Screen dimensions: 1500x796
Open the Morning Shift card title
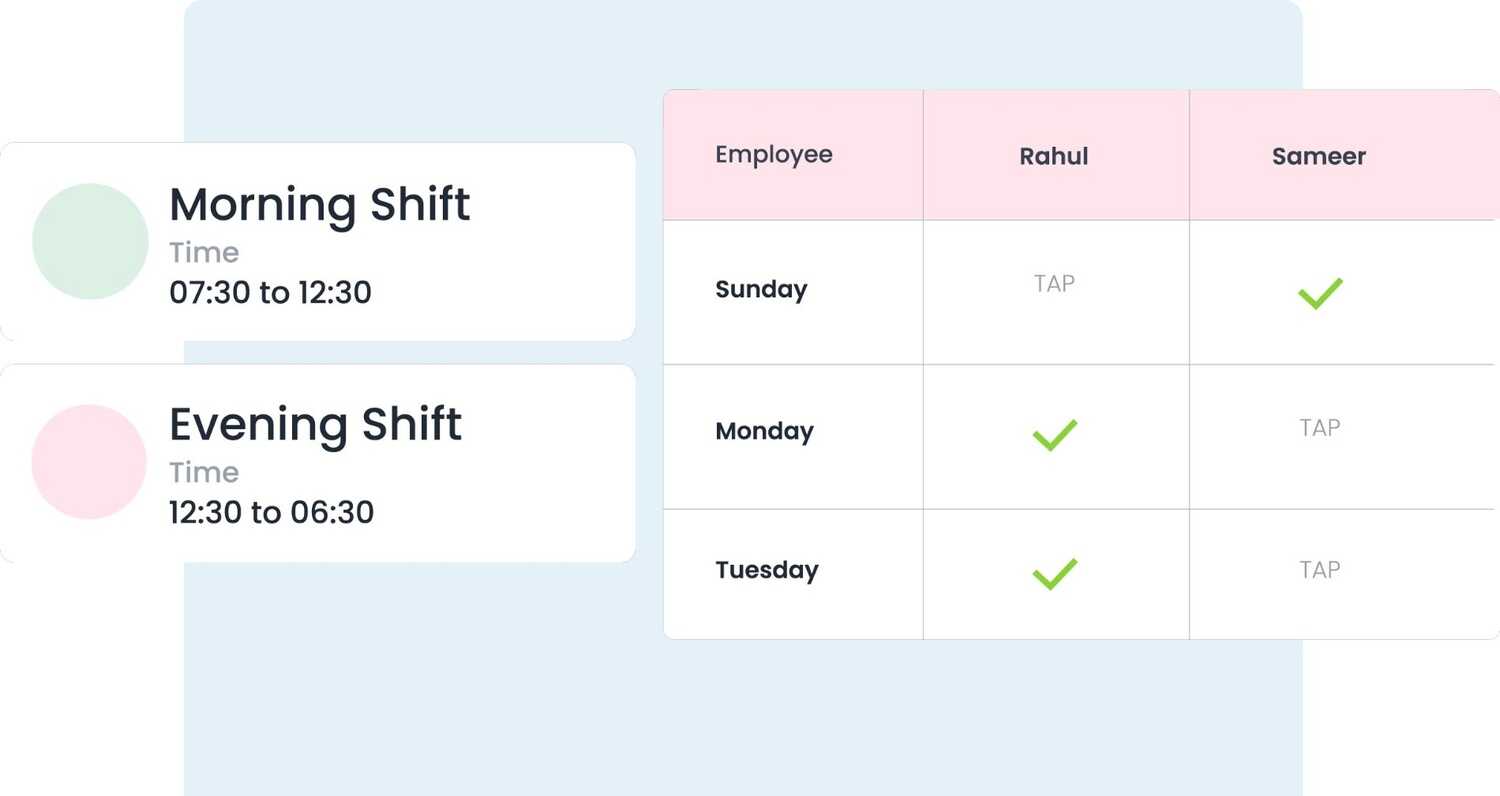(x=319, y=205)
